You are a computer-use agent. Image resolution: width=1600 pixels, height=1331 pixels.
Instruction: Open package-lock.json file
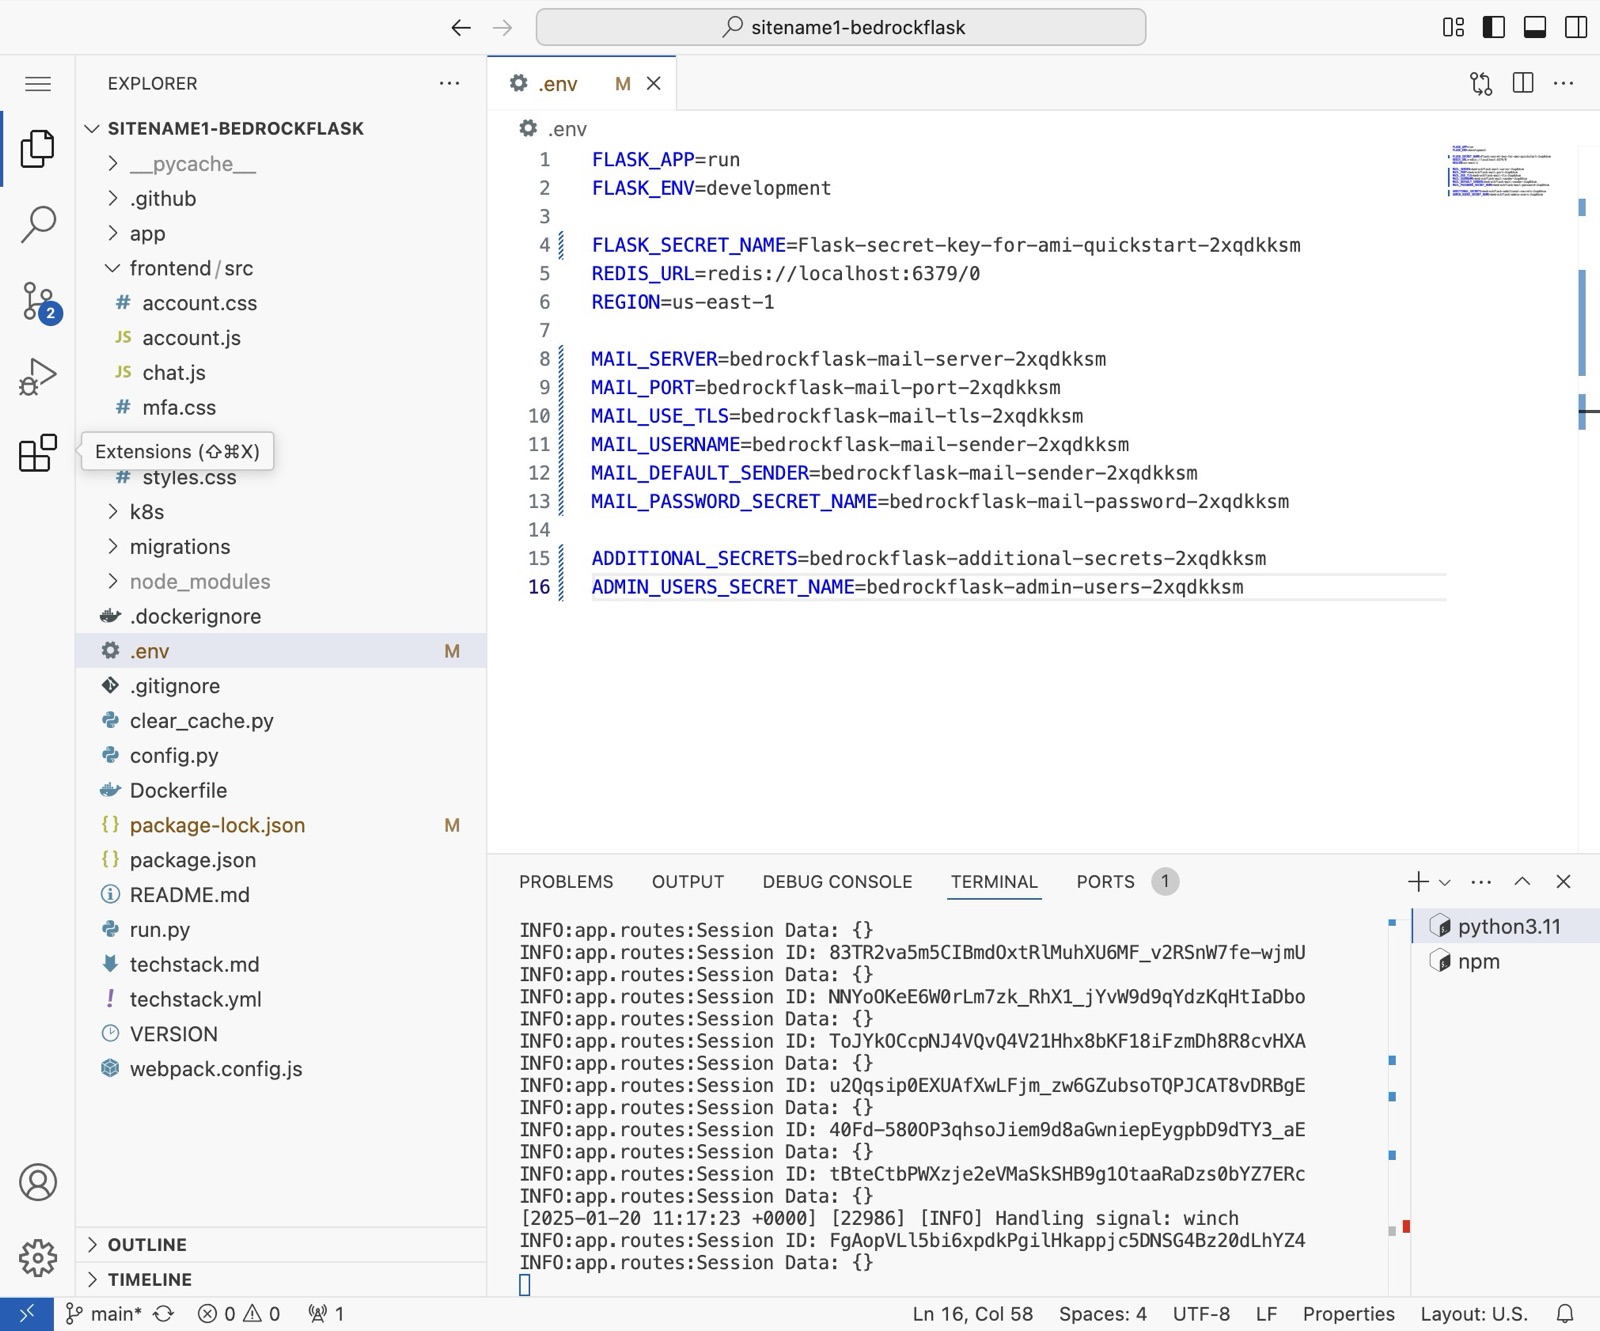[x=281, y=826]
